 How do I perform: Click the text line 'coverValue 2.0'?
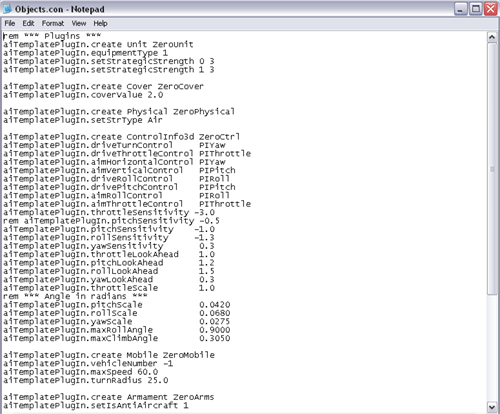[x=83, y=95]
